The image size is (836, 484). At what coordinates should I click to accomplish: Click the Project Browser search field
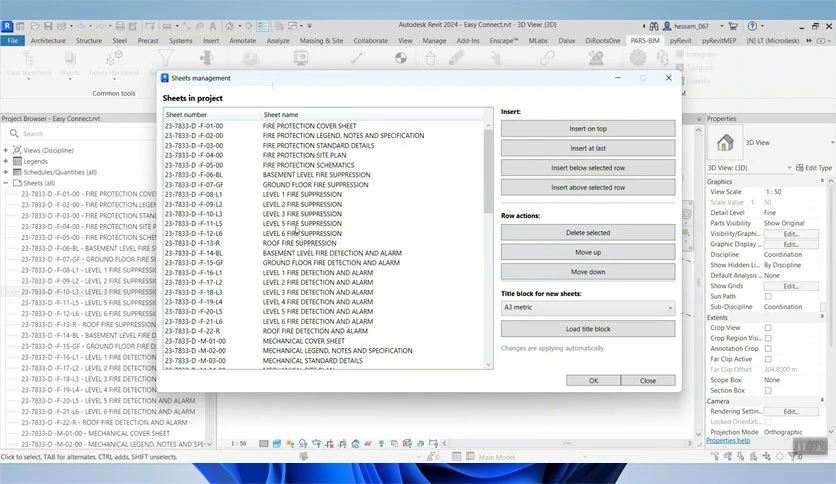coord(80,134)
